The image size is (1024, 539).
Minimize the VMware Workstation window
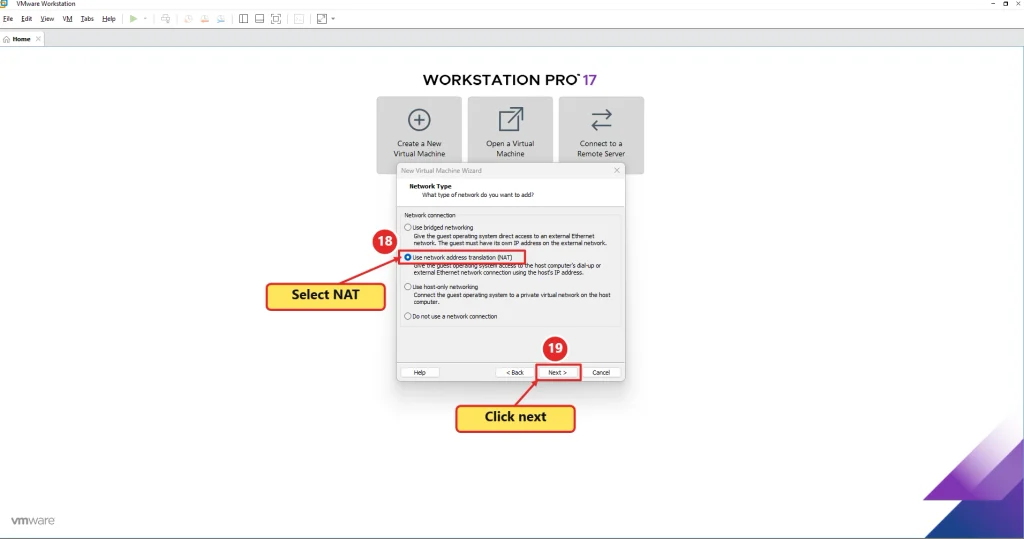pos(993,4)
